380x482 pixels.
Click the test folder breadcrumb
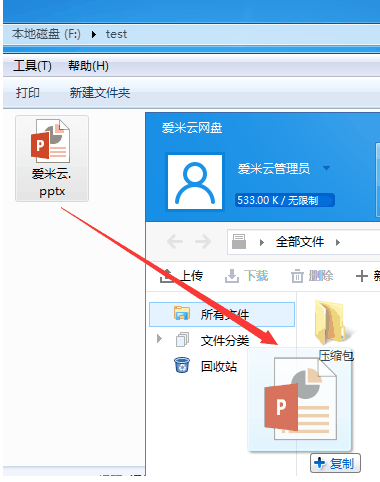click(x=116, y=34)
